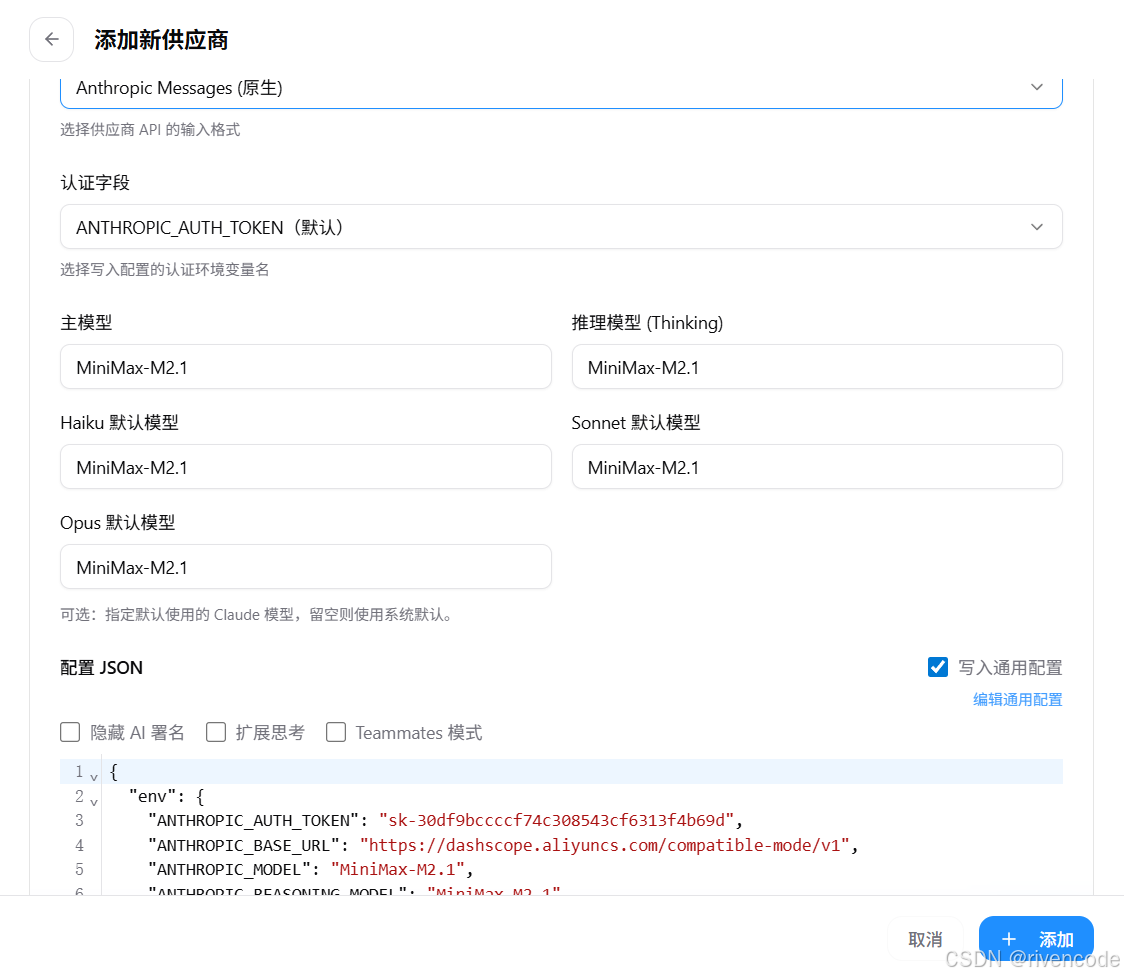Viewport: 1124px width, 979px height.
Task: Click the 推理模型 (Thinking) input field
Action: (816, 367)
